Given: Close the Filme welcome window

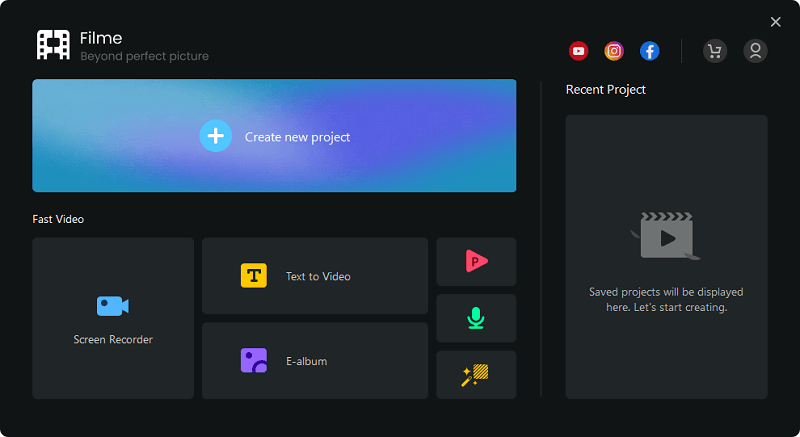Looking at the screenshot, I should (776, 22).
